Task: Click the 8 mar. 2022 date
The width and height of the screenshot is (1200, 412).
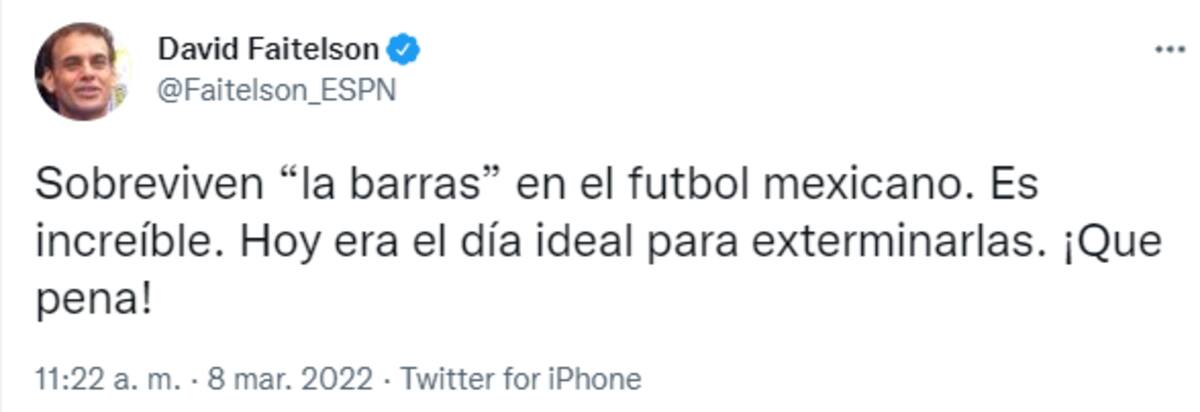Action: (290, 380)
